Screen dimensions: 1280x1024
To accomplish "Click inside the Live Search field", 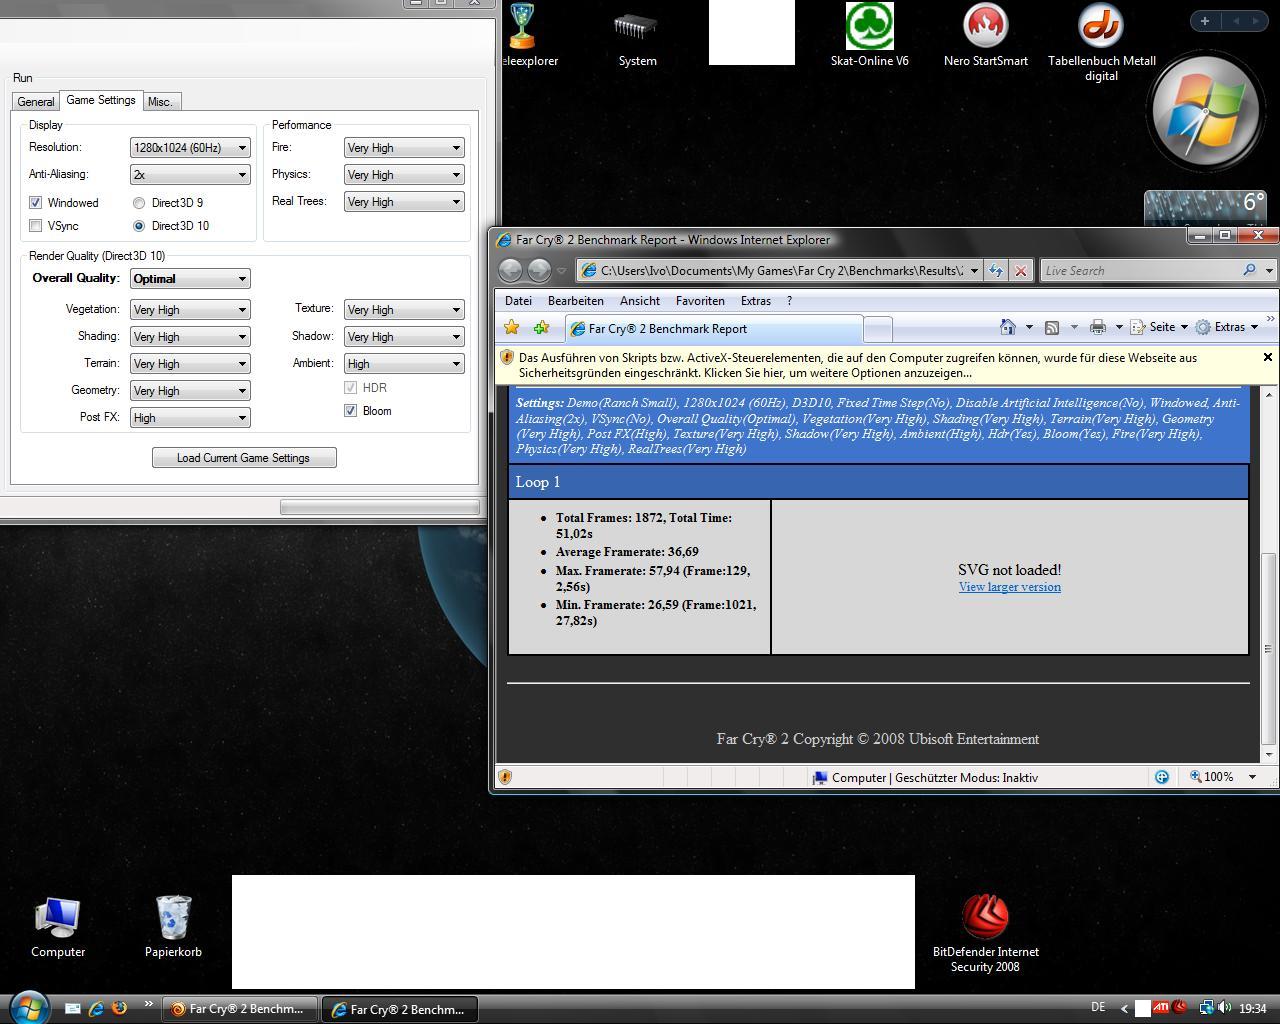I will tap(1138, 270).
